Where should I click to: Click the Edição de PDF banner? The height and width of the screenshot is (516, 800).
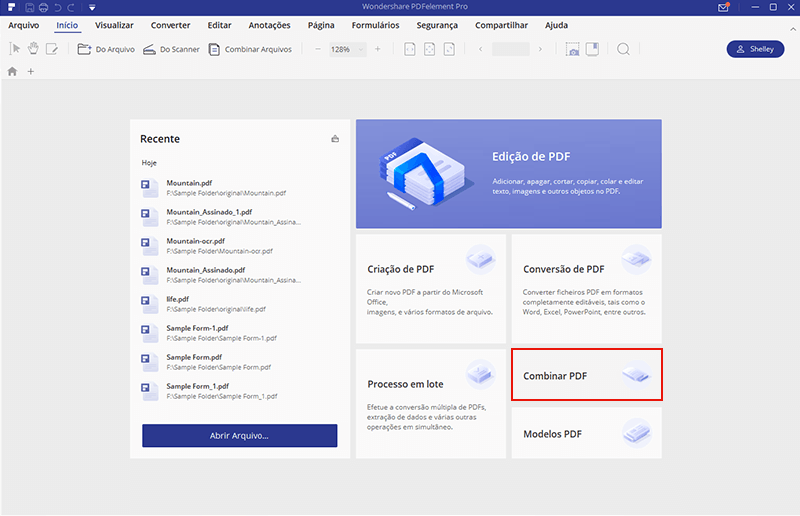pyautogui.click(x=508, y=174)
